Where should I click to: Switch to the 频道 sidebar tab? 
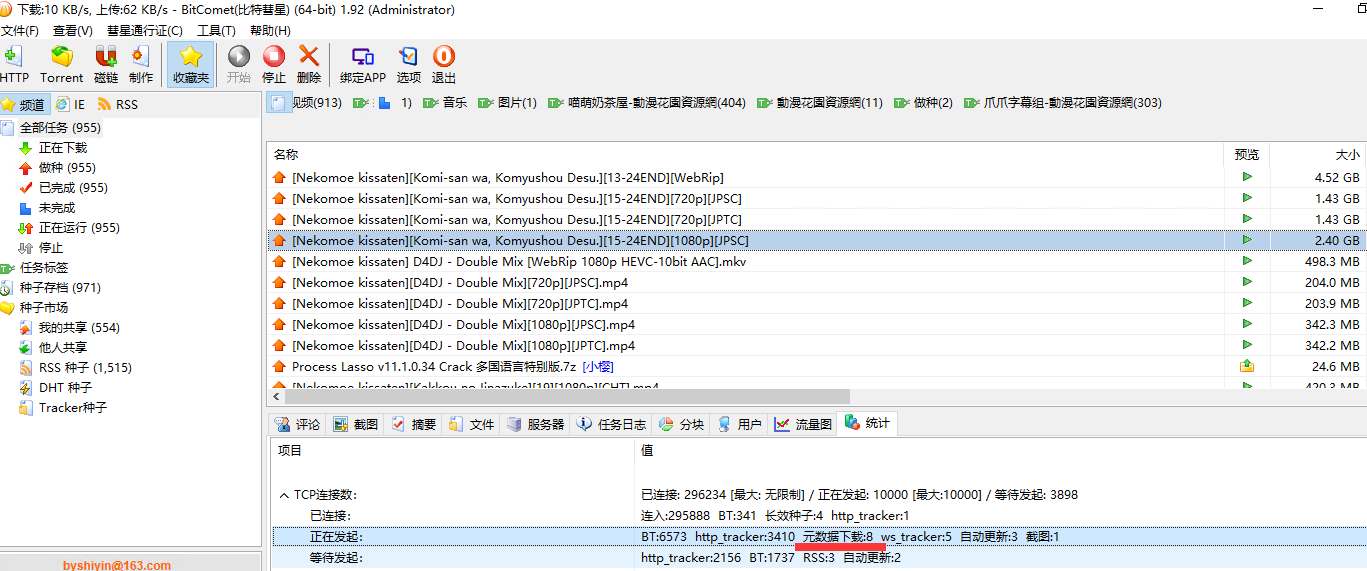coord(24,104)
